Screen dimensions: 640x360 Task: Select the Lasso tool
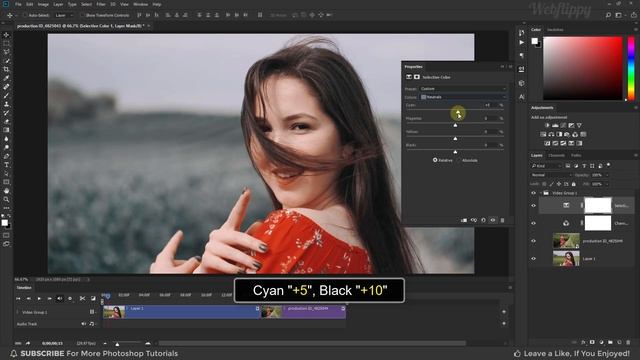(x=6, y=52)
